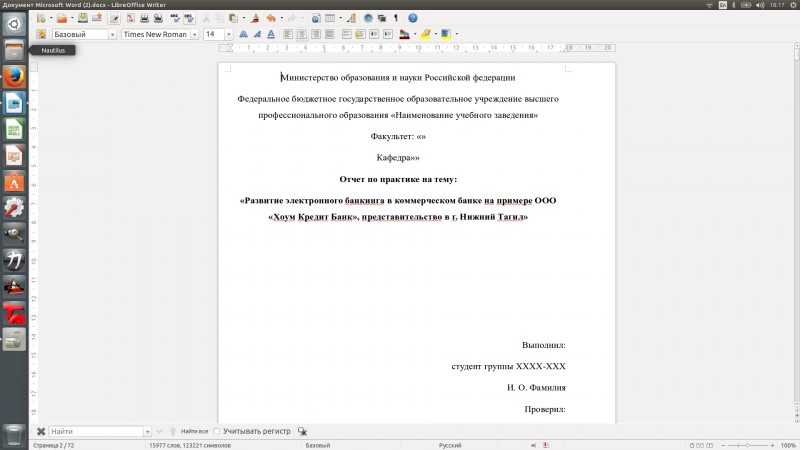Open Print Preview icon

[158, 18]
